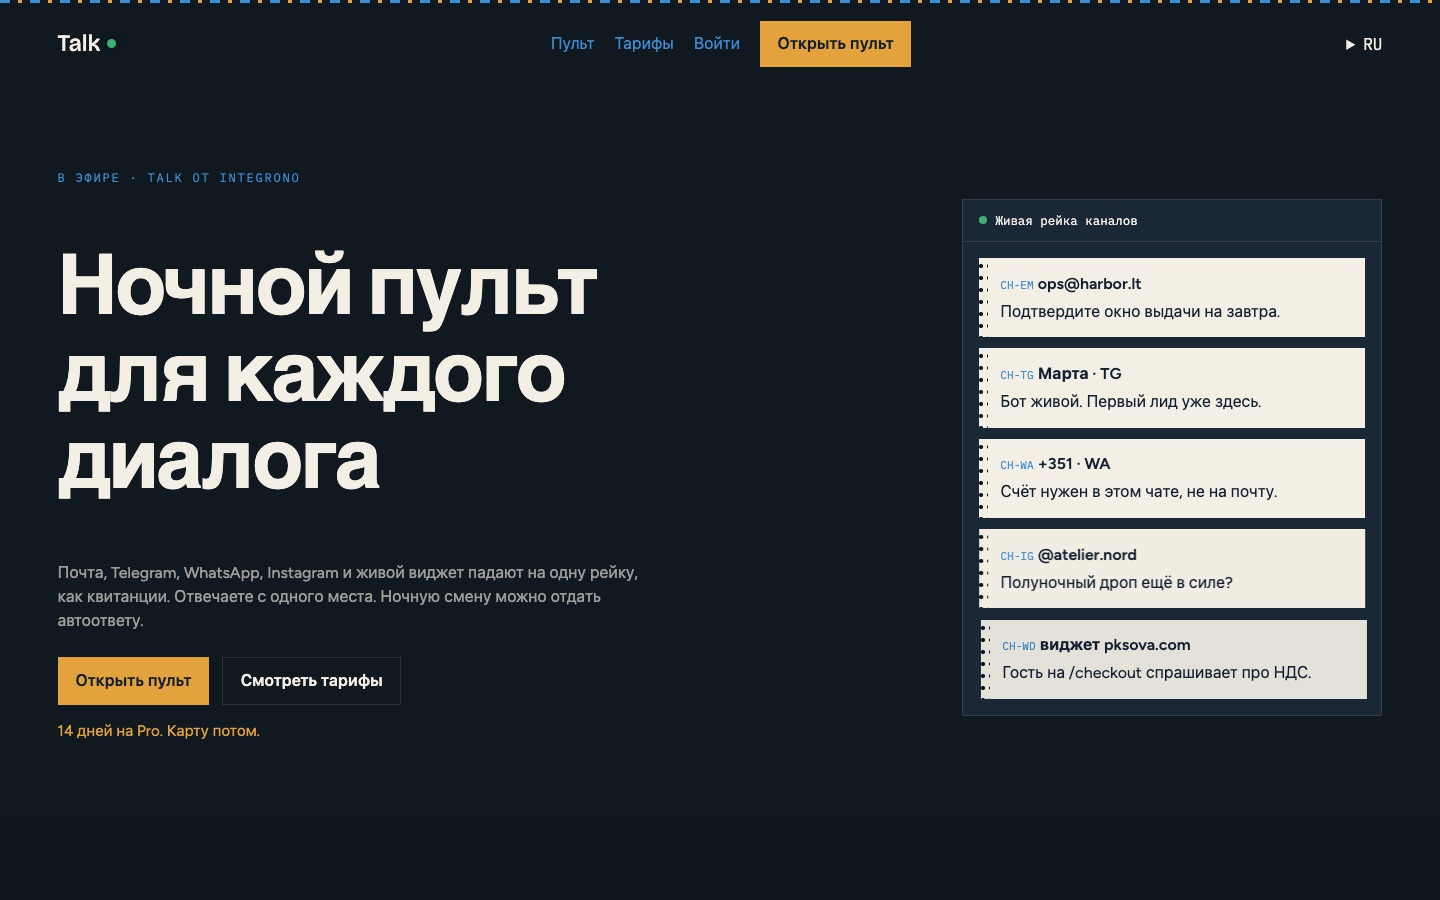Click the header Открыть пульт button

tap(835, 44)
